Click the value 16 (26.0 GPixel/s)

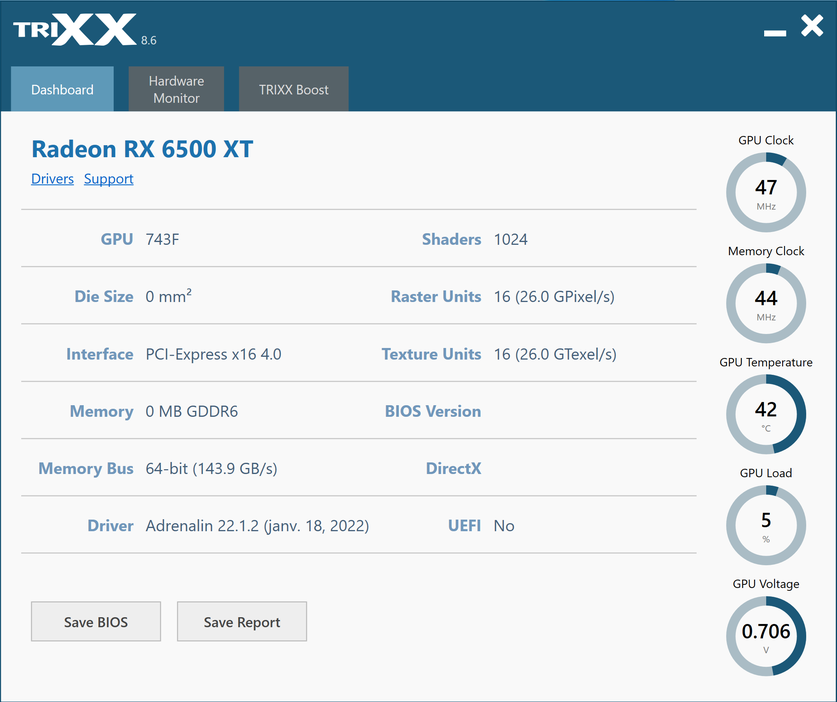coord(554,297)
